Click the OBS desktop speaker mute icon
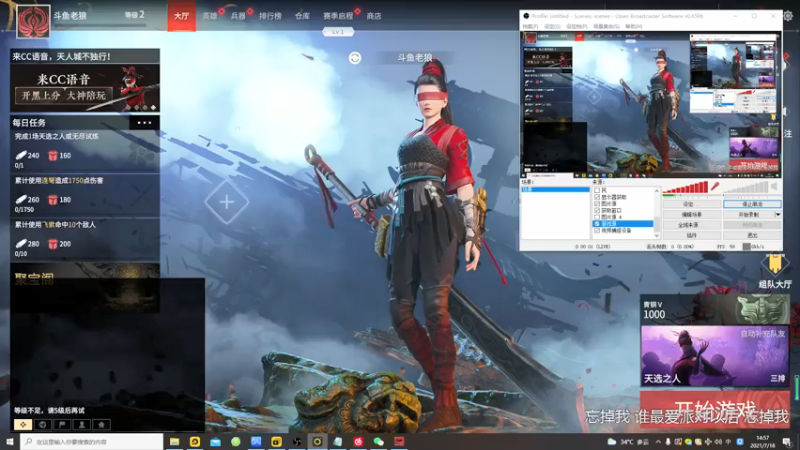This screenshot has height=450, width=800. coord(774,187)
